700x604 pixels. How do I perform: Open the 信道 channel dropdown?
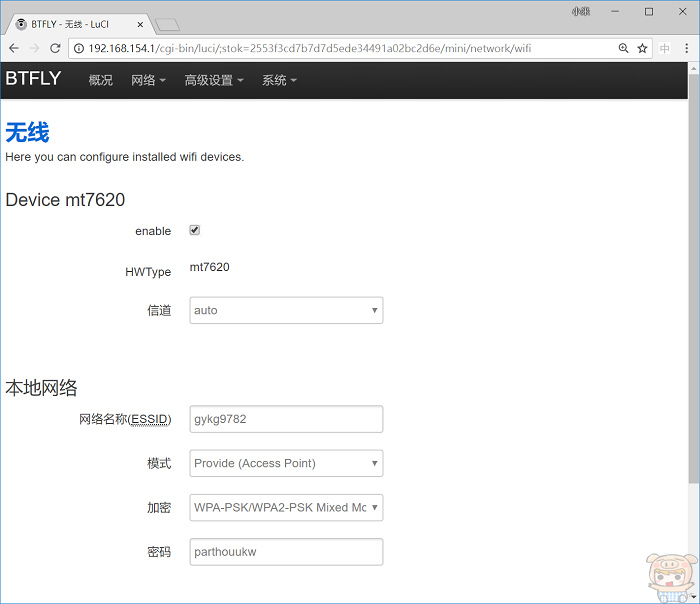(x=286, y=310)
